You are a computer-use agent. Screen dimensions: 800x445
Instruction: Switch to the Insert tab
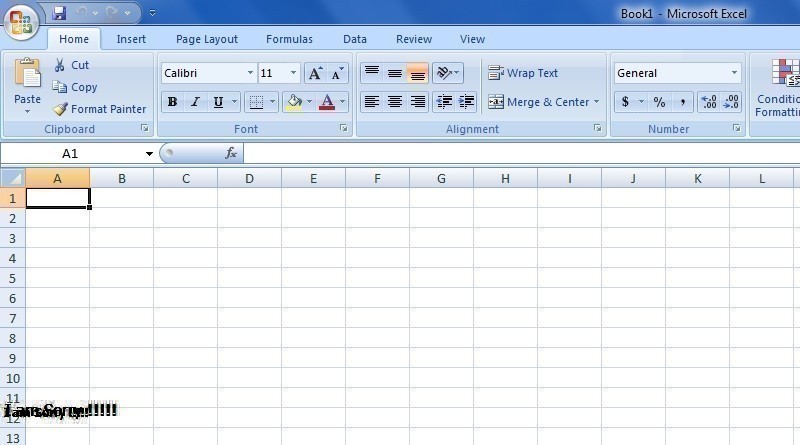(131, 39)
